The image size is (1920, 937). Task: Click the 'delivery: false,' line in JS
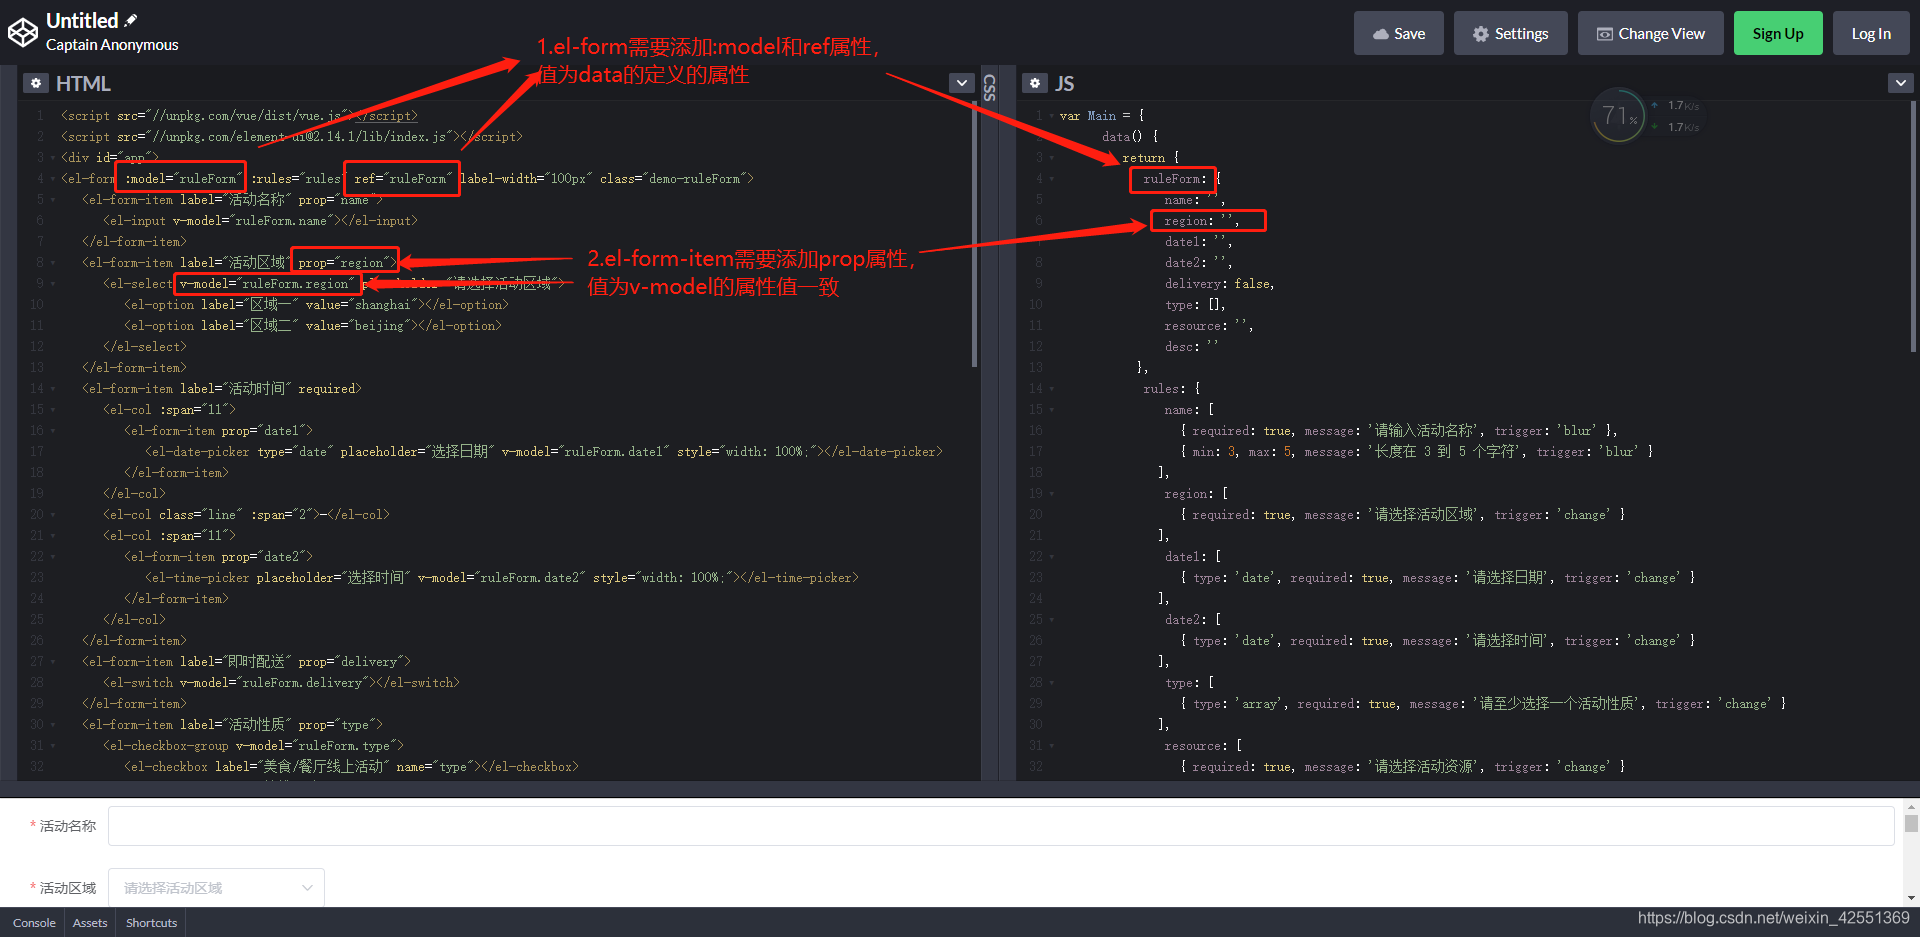click(1219, 284)
